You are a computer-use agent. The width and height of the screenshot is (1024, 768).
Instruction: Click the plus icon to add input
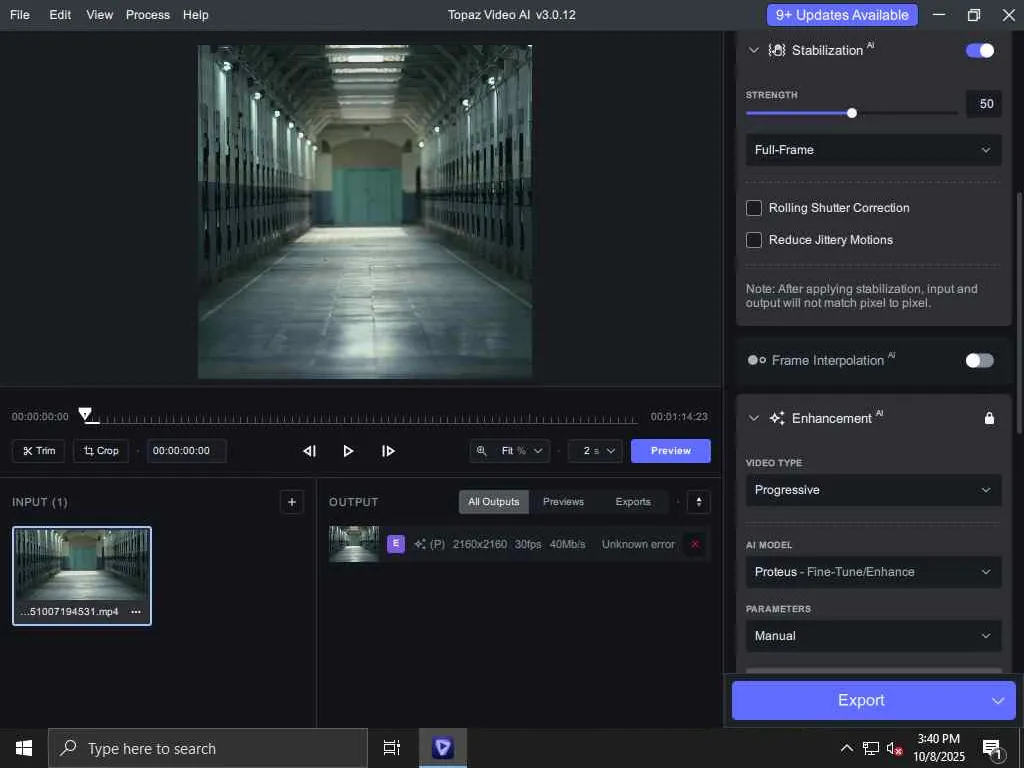click(292, 502)
